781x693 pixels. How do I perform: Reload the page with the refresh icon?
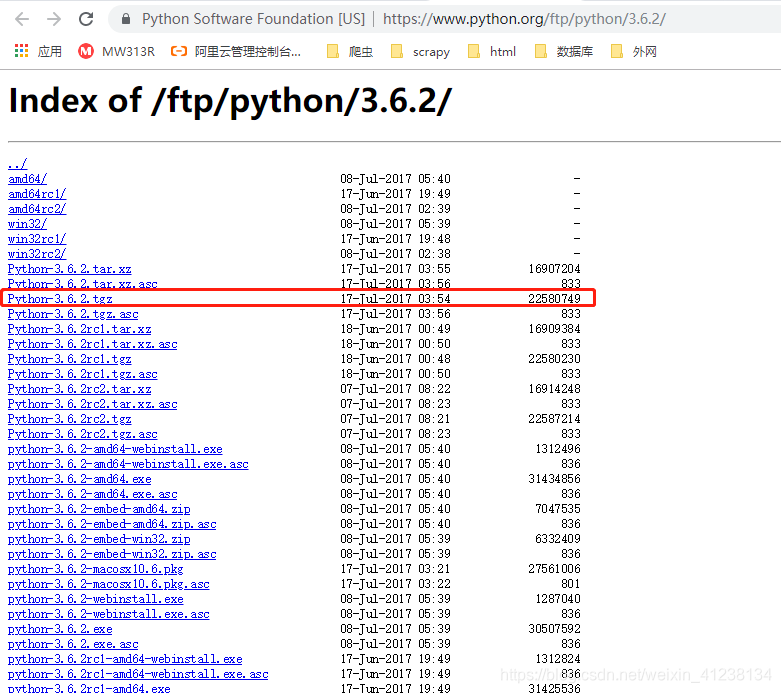pos(86,19)
